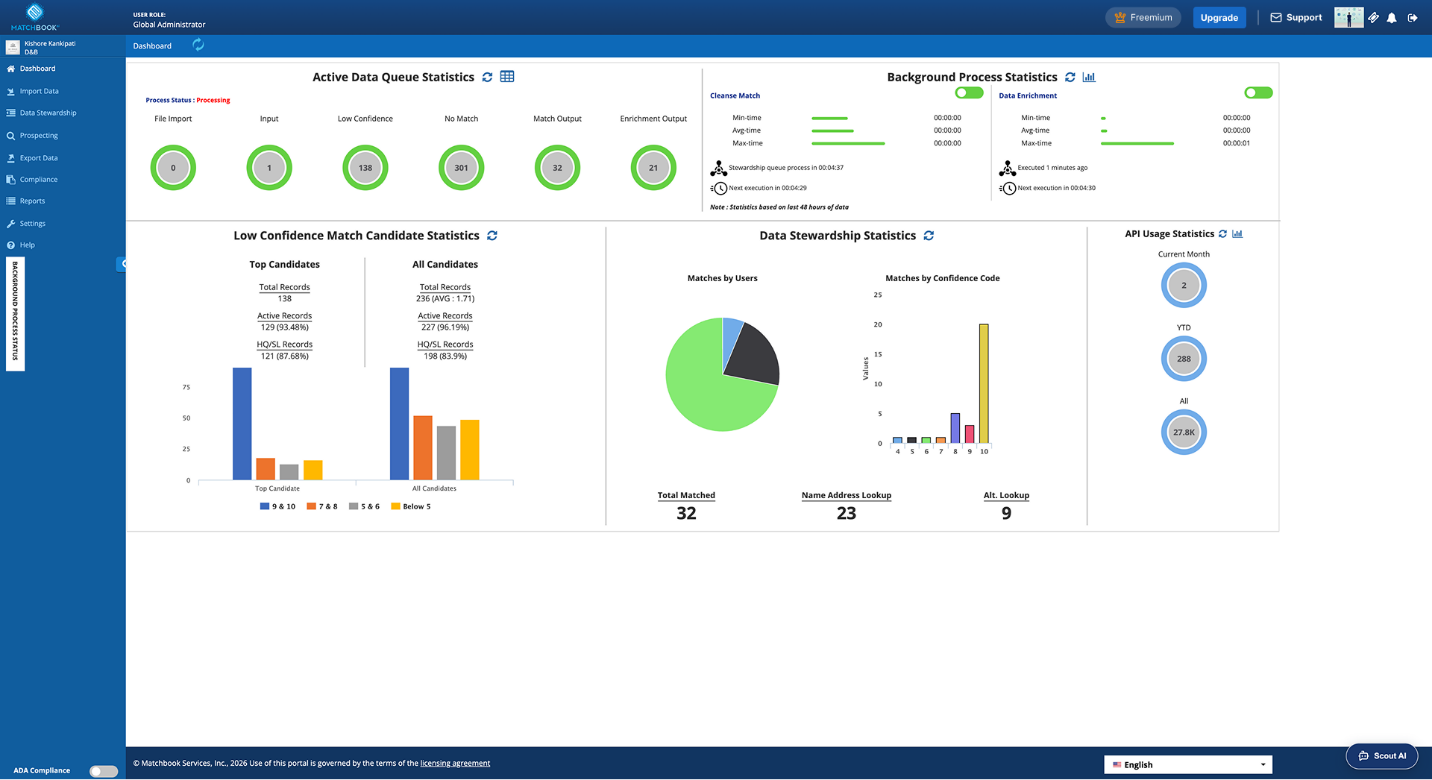Click the Matchbook logo
Image resolution: width=1432 pixels, height=780 pixels.
[x=35, y=16]
